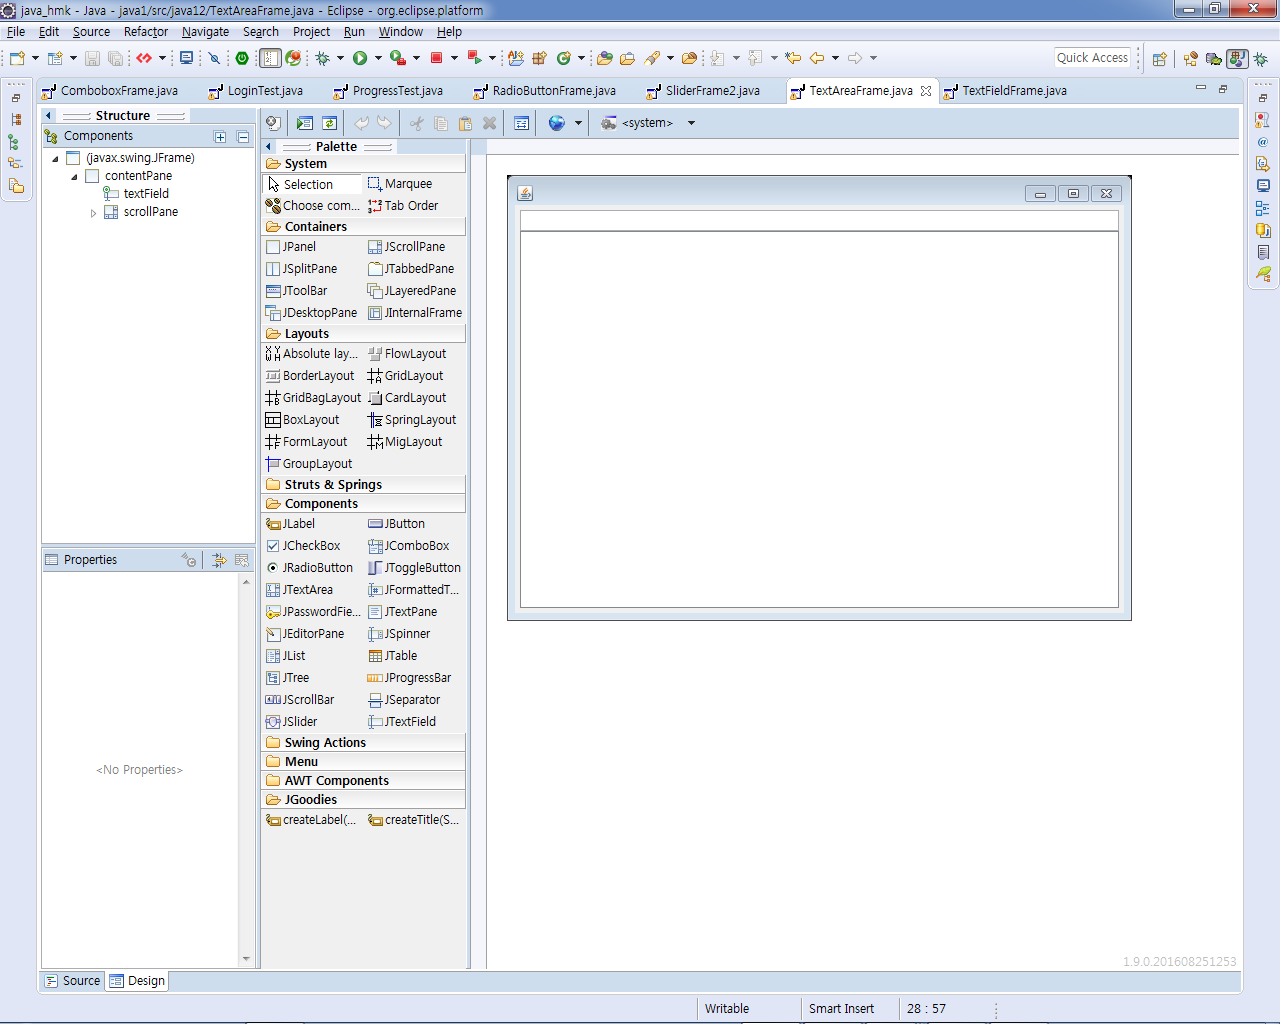Select the JTextArea palette component

(x=300, y=590)
